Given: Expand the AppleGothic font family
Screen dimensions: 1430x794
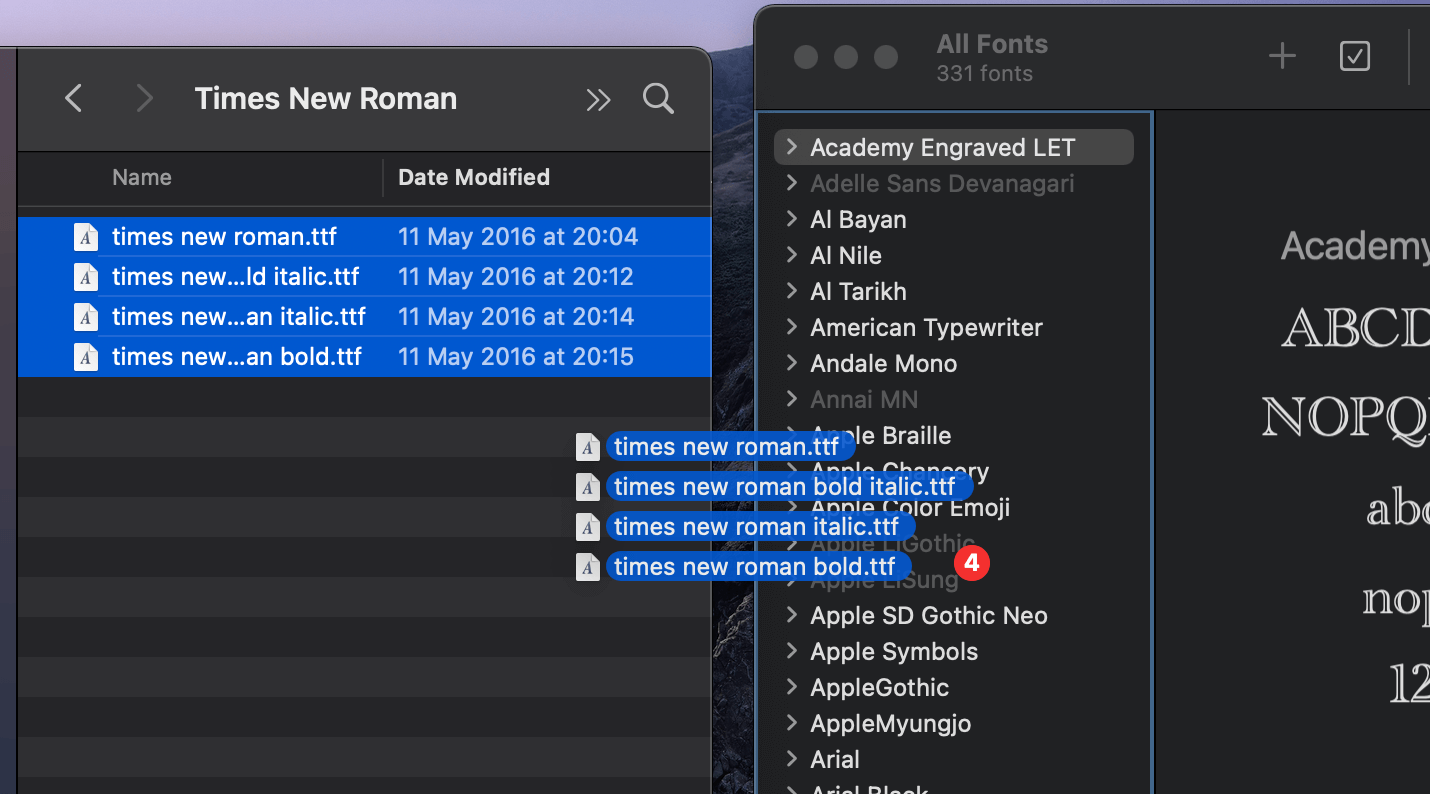Looking at the screenshot, I should point(792,687).
